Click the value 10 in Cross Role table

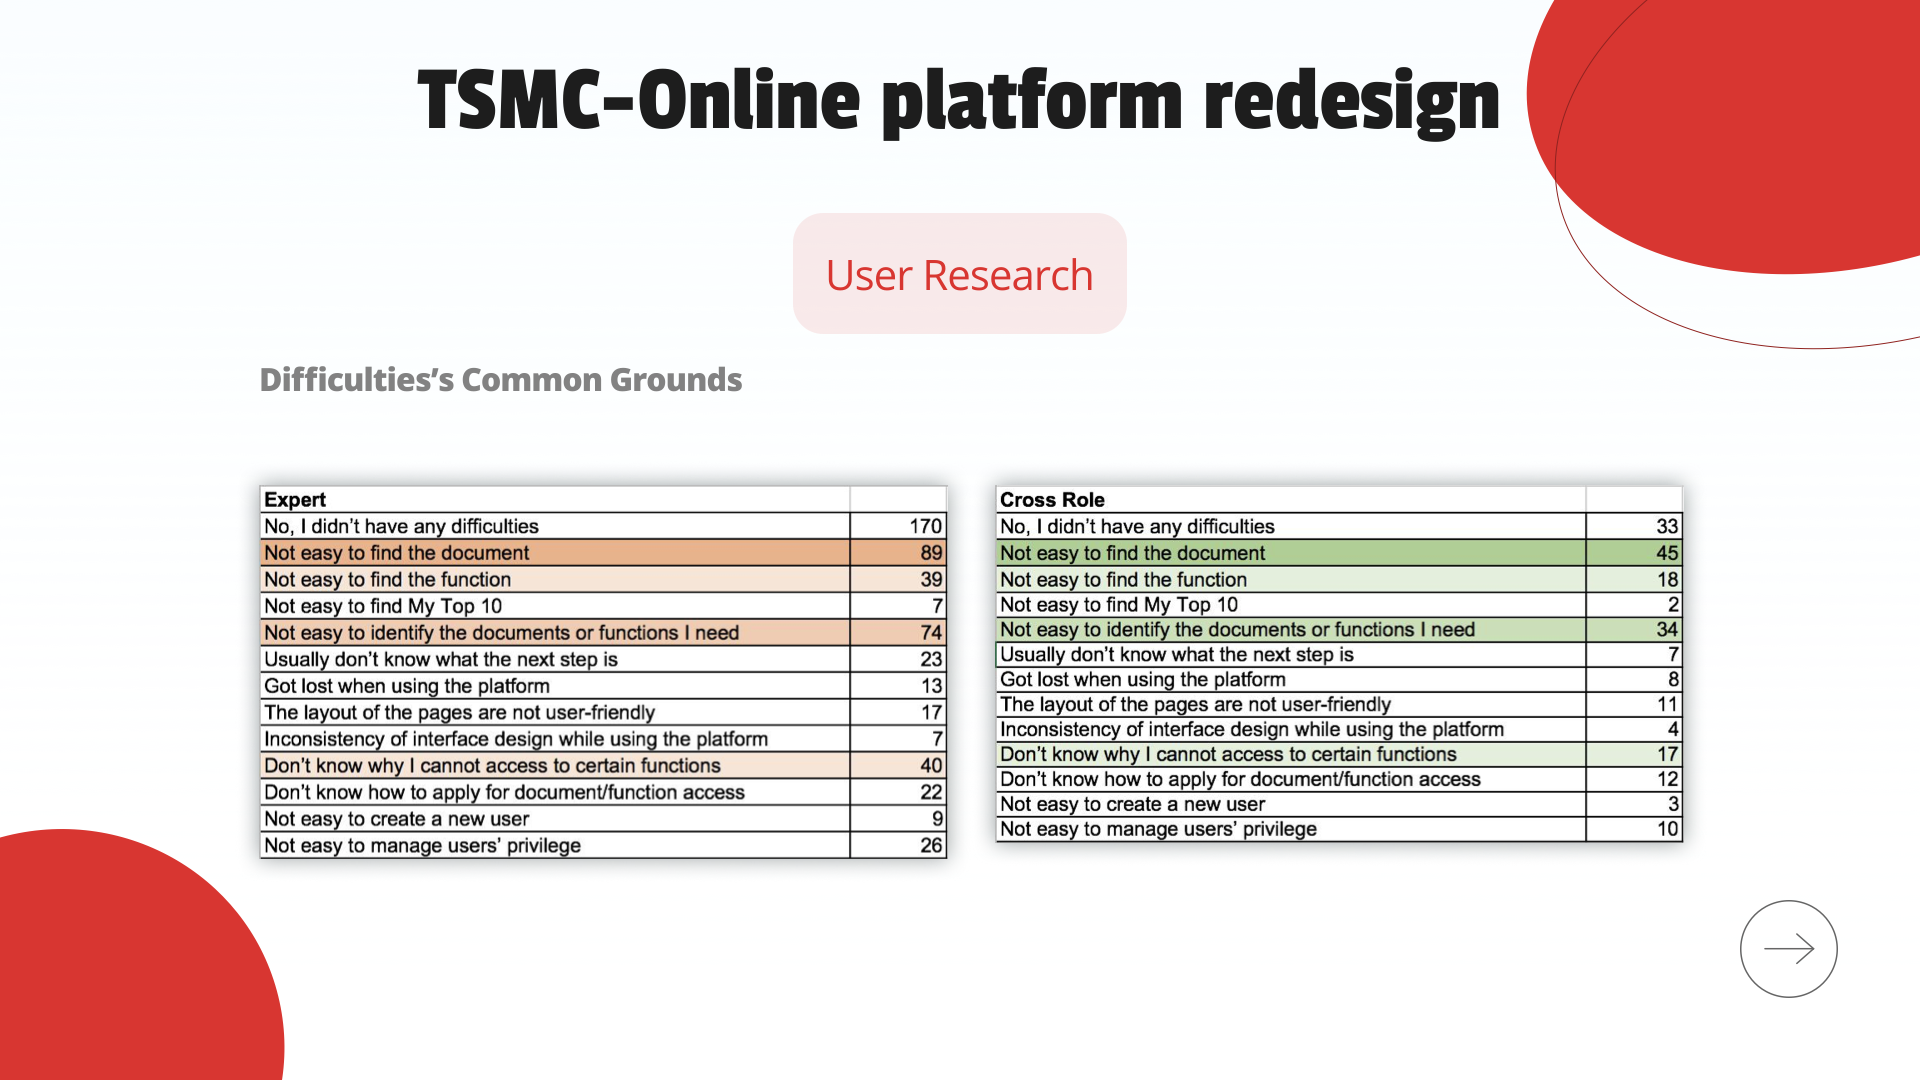[x=1667, y=829]
